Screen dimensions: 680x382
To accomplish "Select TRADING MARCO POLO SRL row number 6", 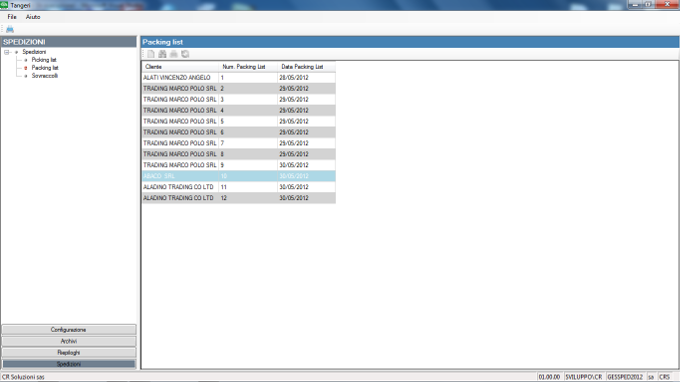I will [239, 132].
